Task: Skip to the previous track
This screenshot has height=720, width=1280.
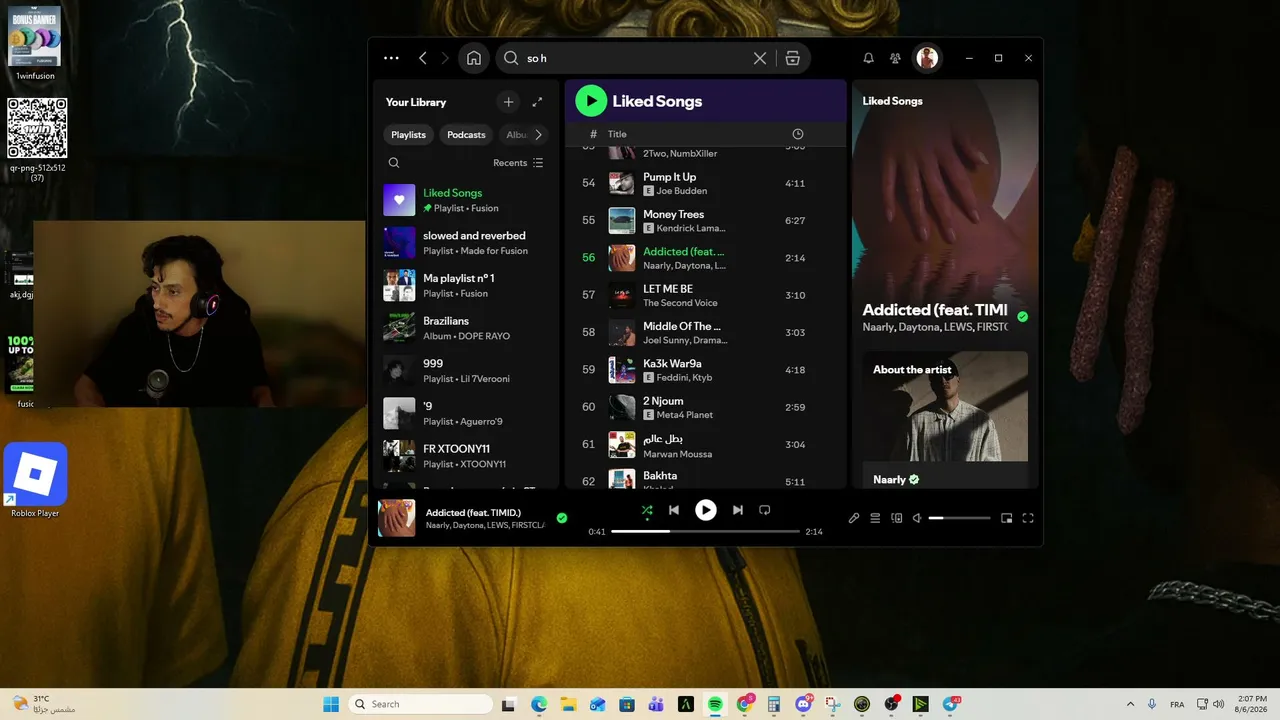Action: [x=674, y=510]
